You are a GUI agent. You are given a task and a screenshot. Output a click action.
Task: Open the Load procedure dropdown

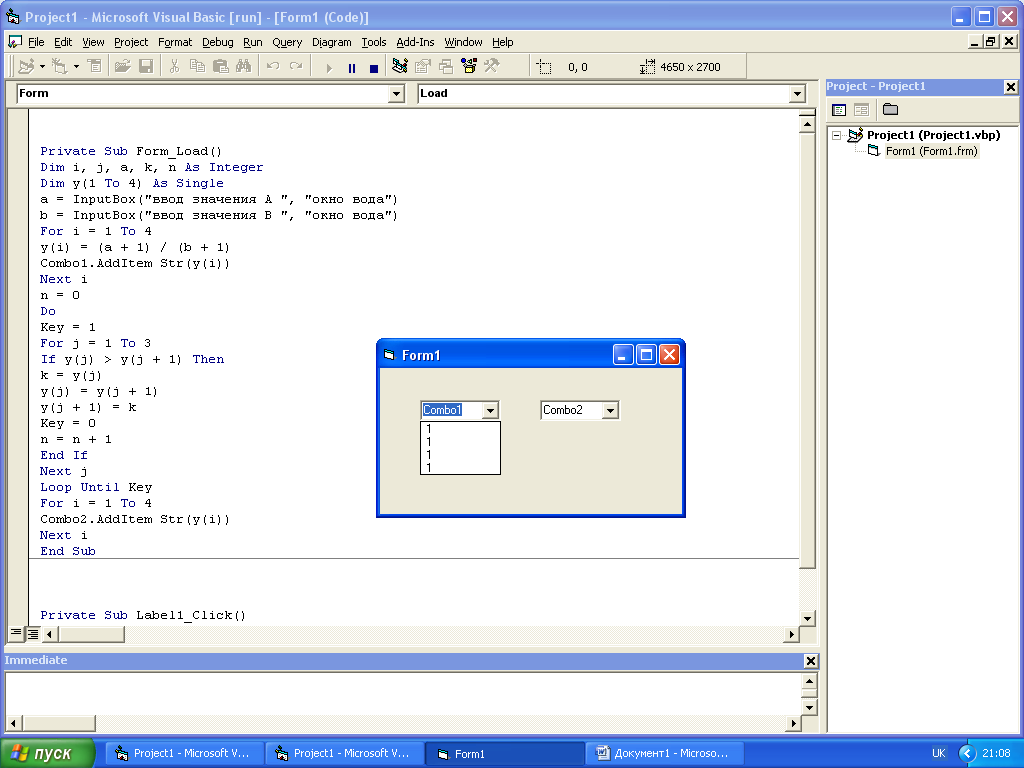tap(797, 94)
